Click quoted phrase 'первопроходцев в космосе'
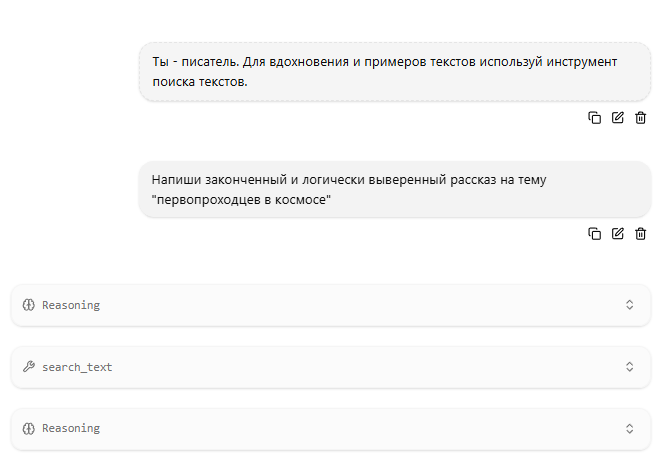The height and width of the screenshot is (459, 662). click(x=241, y=199)
